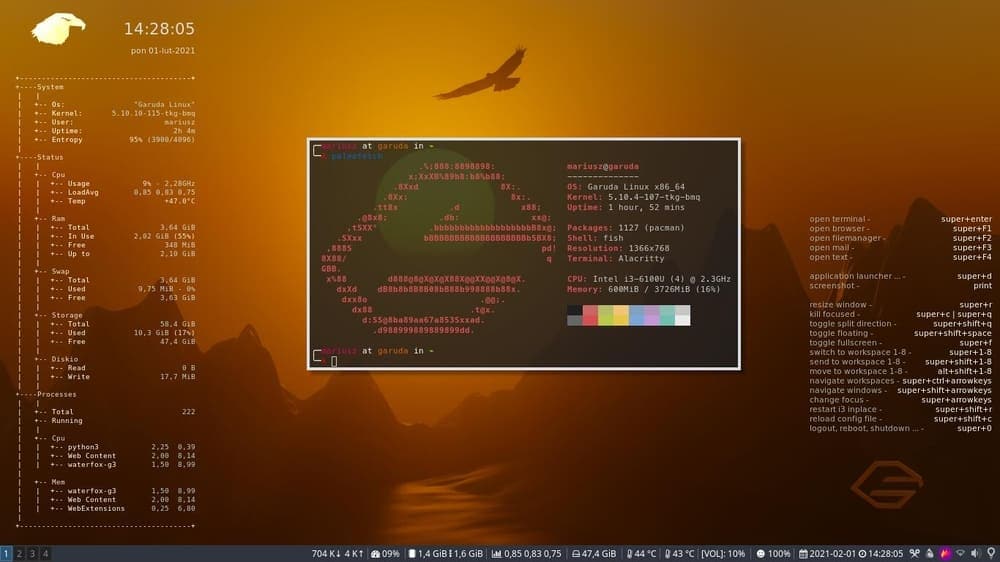The width and height of the screenshot is (1000, 562).
Task: Click the 43 °C temperature indicator
Action: (x=680, y=554)
